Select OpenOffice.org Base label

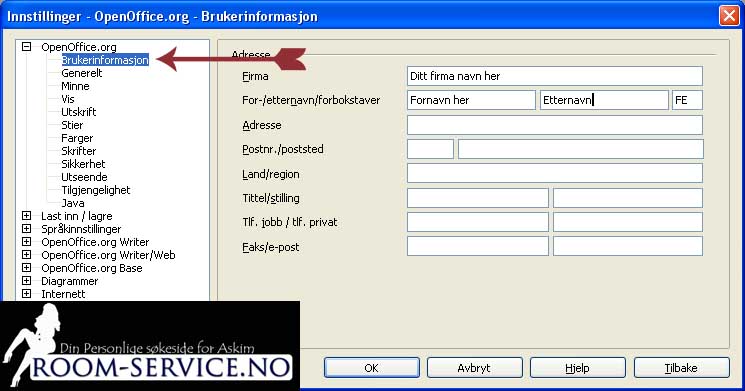[92, 268]
